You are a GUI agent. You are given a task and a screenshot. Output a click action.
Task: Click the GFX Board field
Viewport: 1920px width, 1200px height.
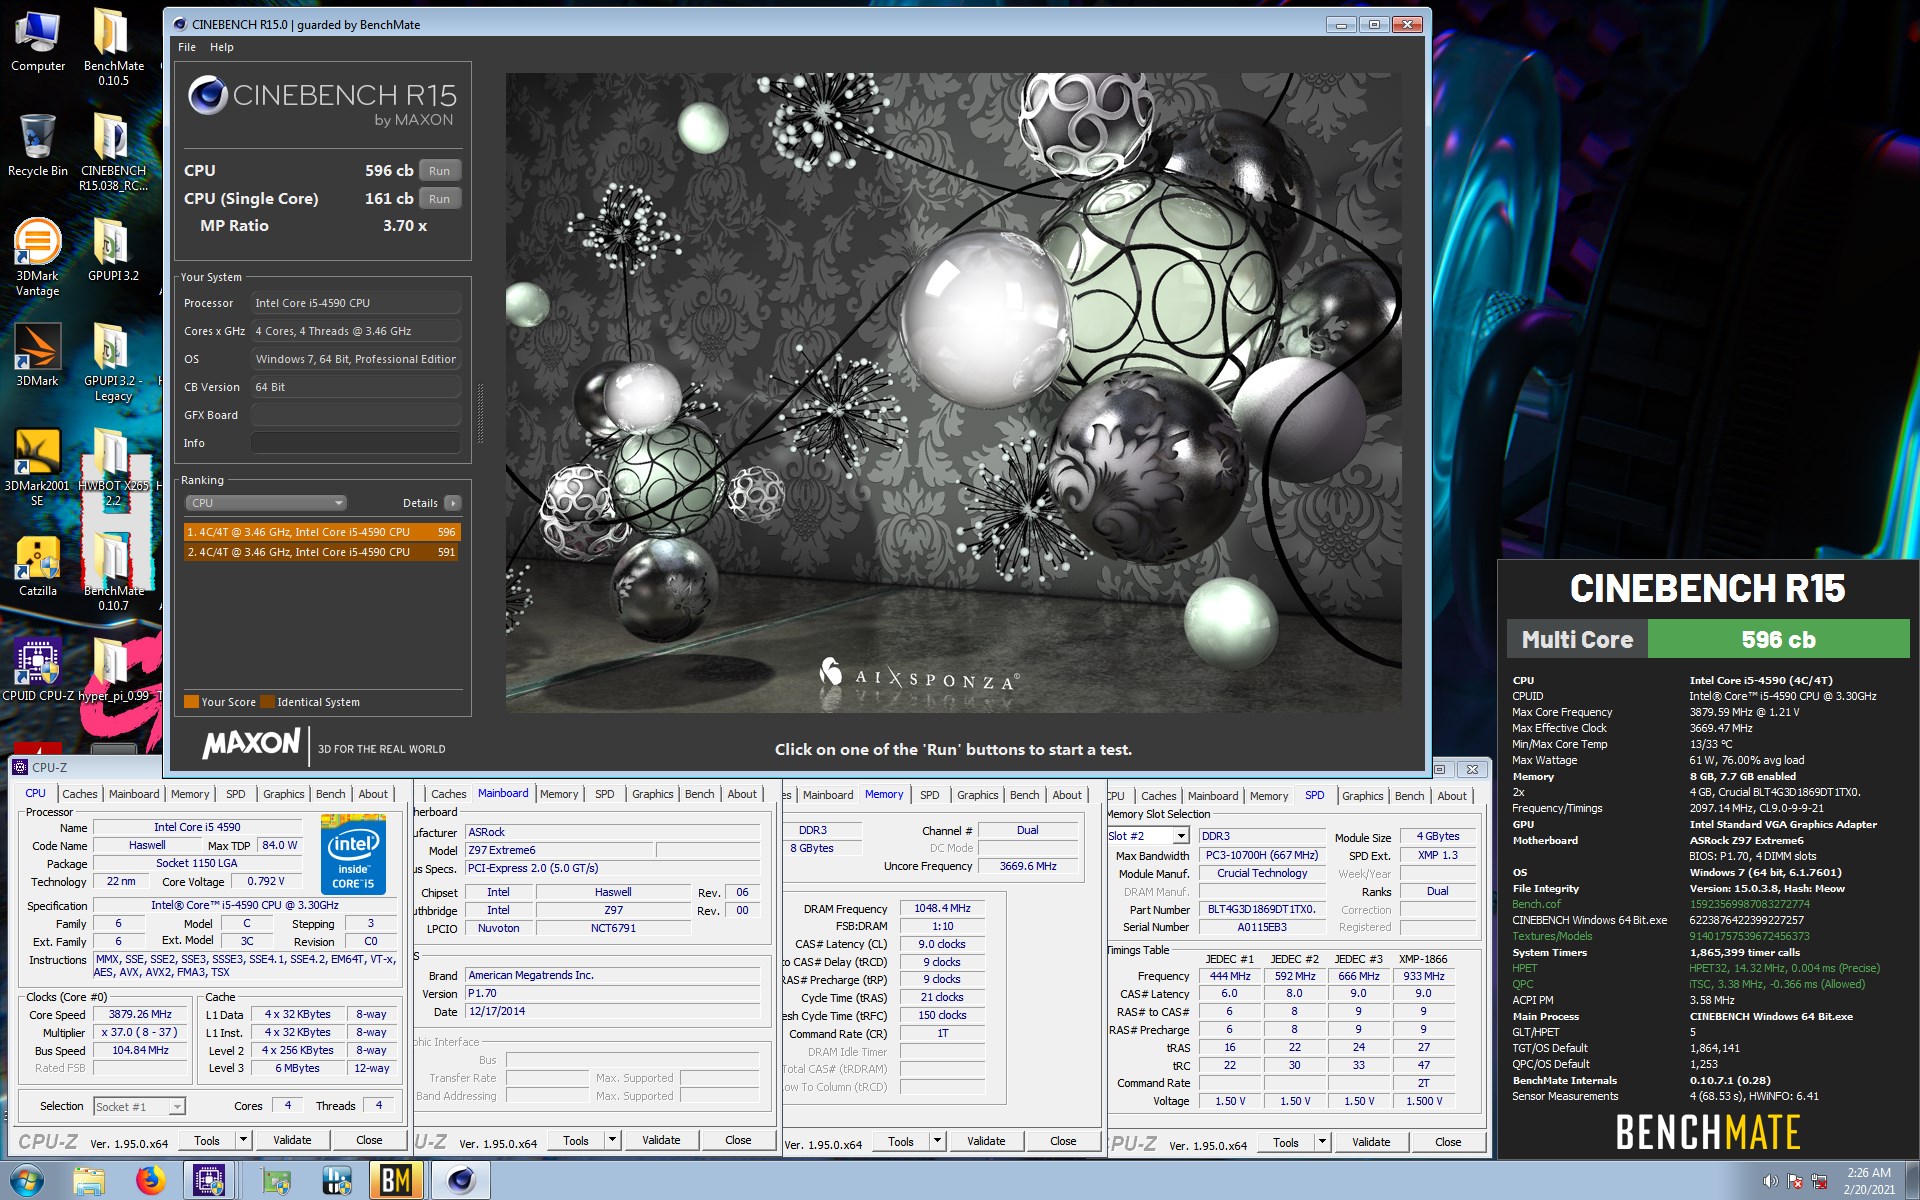[x=356, y=415]
